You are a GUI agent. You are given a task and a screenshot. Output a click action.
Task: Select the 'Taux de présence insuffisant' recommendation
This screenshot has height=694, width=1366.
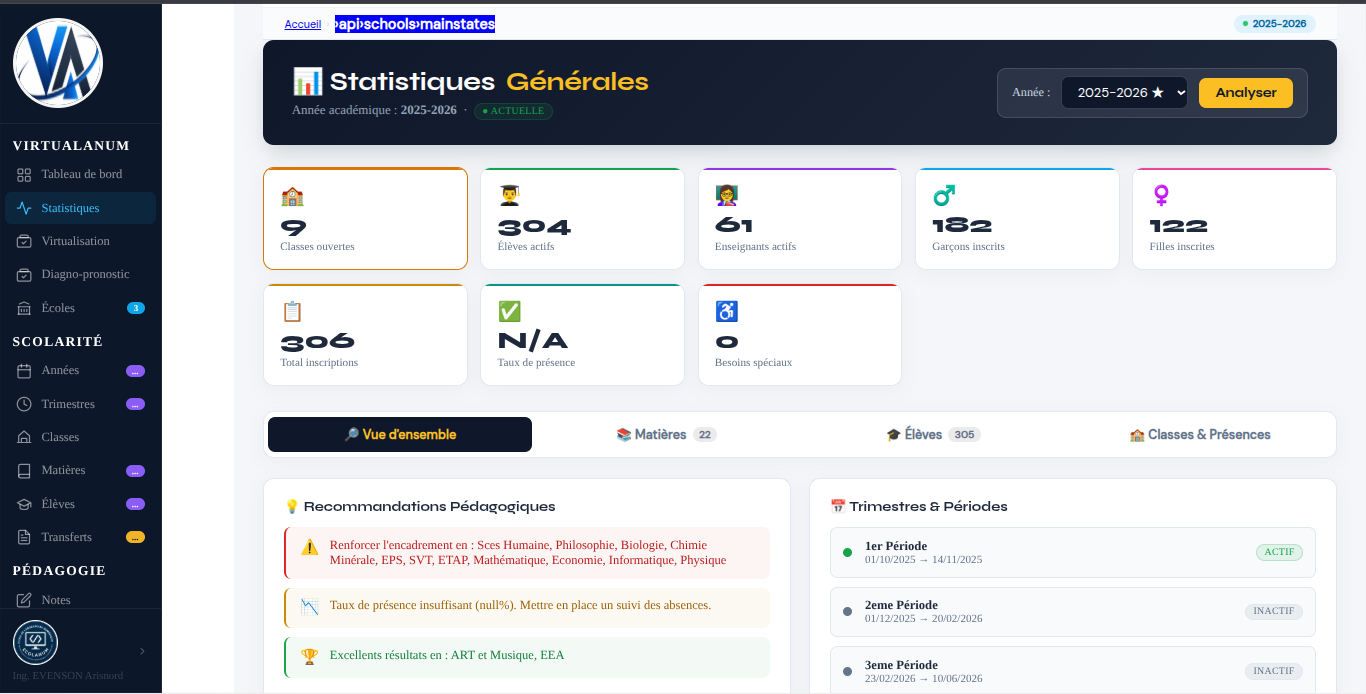(x=527, y=607)
